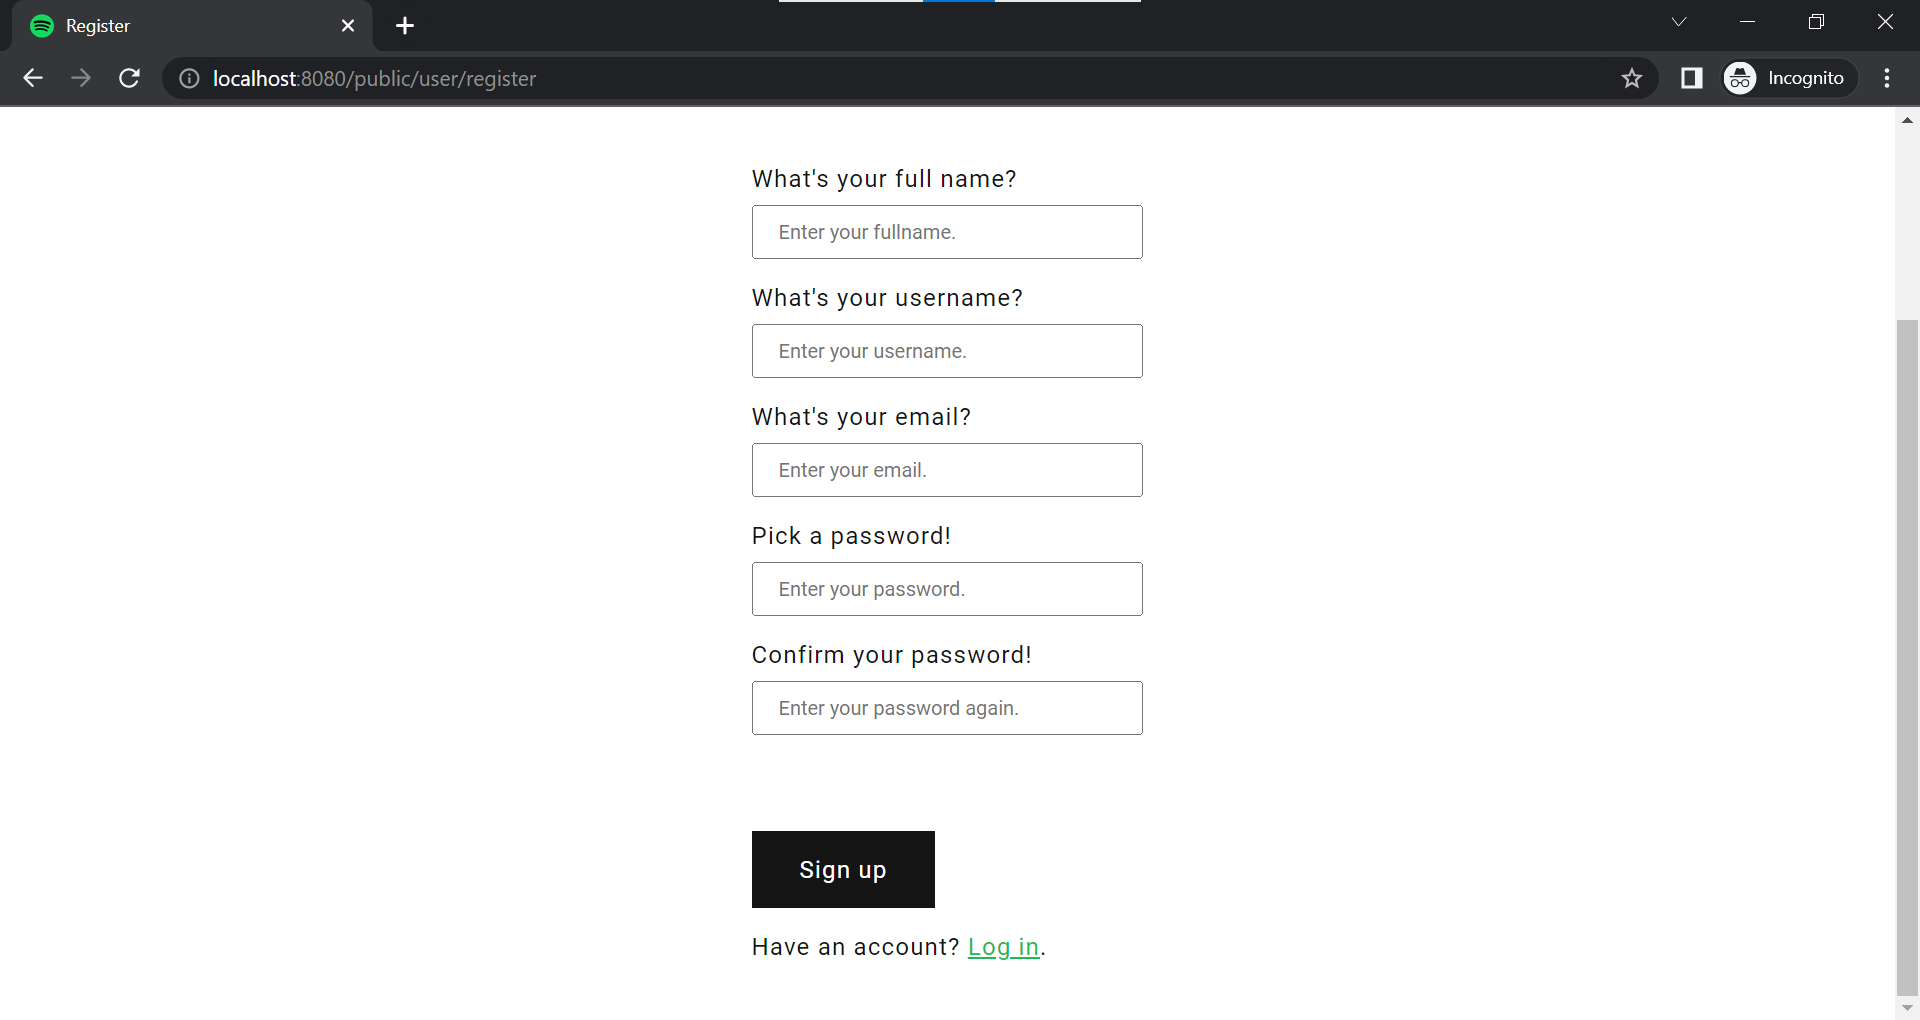Click the address bar URL
This screenshot has width=1920, height=1020.
click(375, 78)
